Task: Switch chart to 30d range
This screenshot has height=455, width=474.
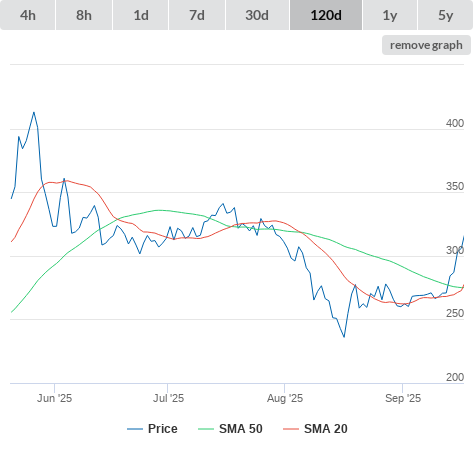Action: coord(257,15)
